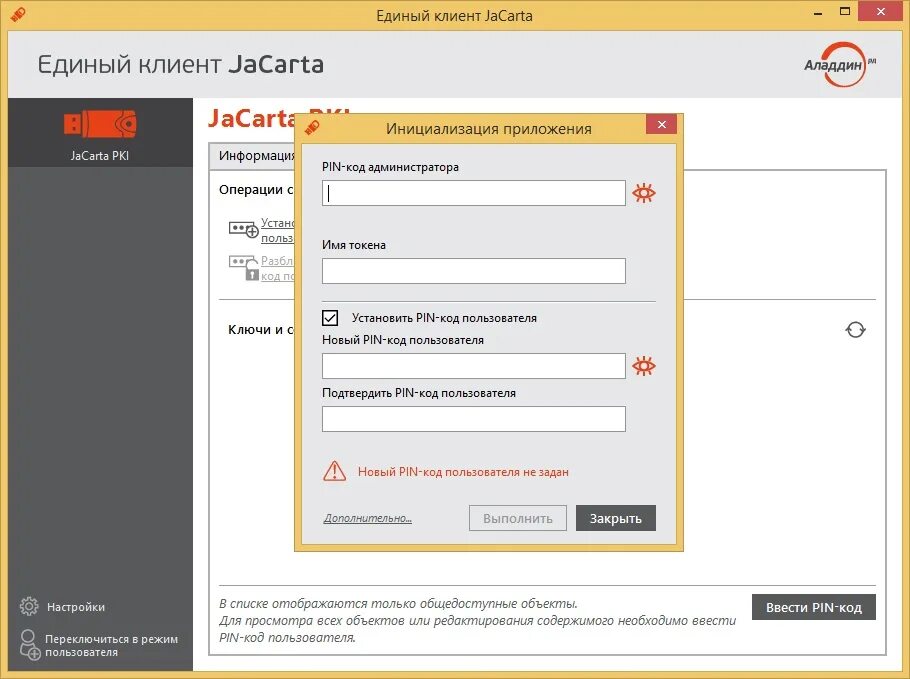Click the 'Закрыть' button in dialog
910x679 pixels.
pyautogui.click(x=616, y=518)
